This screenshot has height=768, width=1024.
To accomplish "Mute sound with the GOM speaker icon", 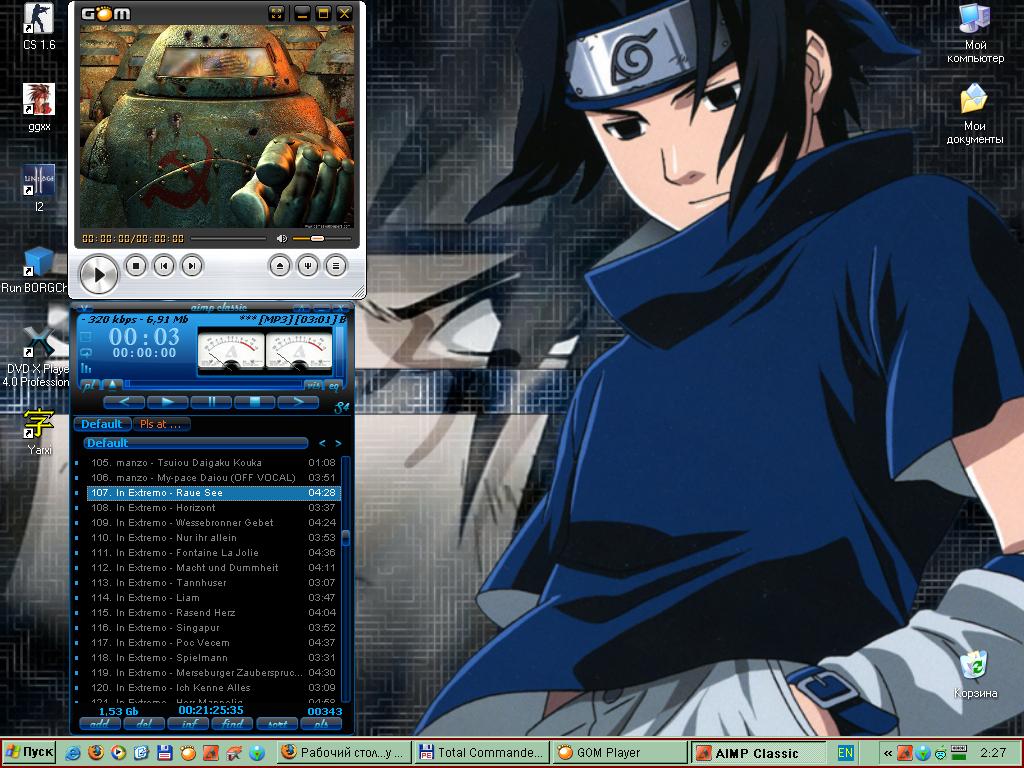I will tap(281, 238).
